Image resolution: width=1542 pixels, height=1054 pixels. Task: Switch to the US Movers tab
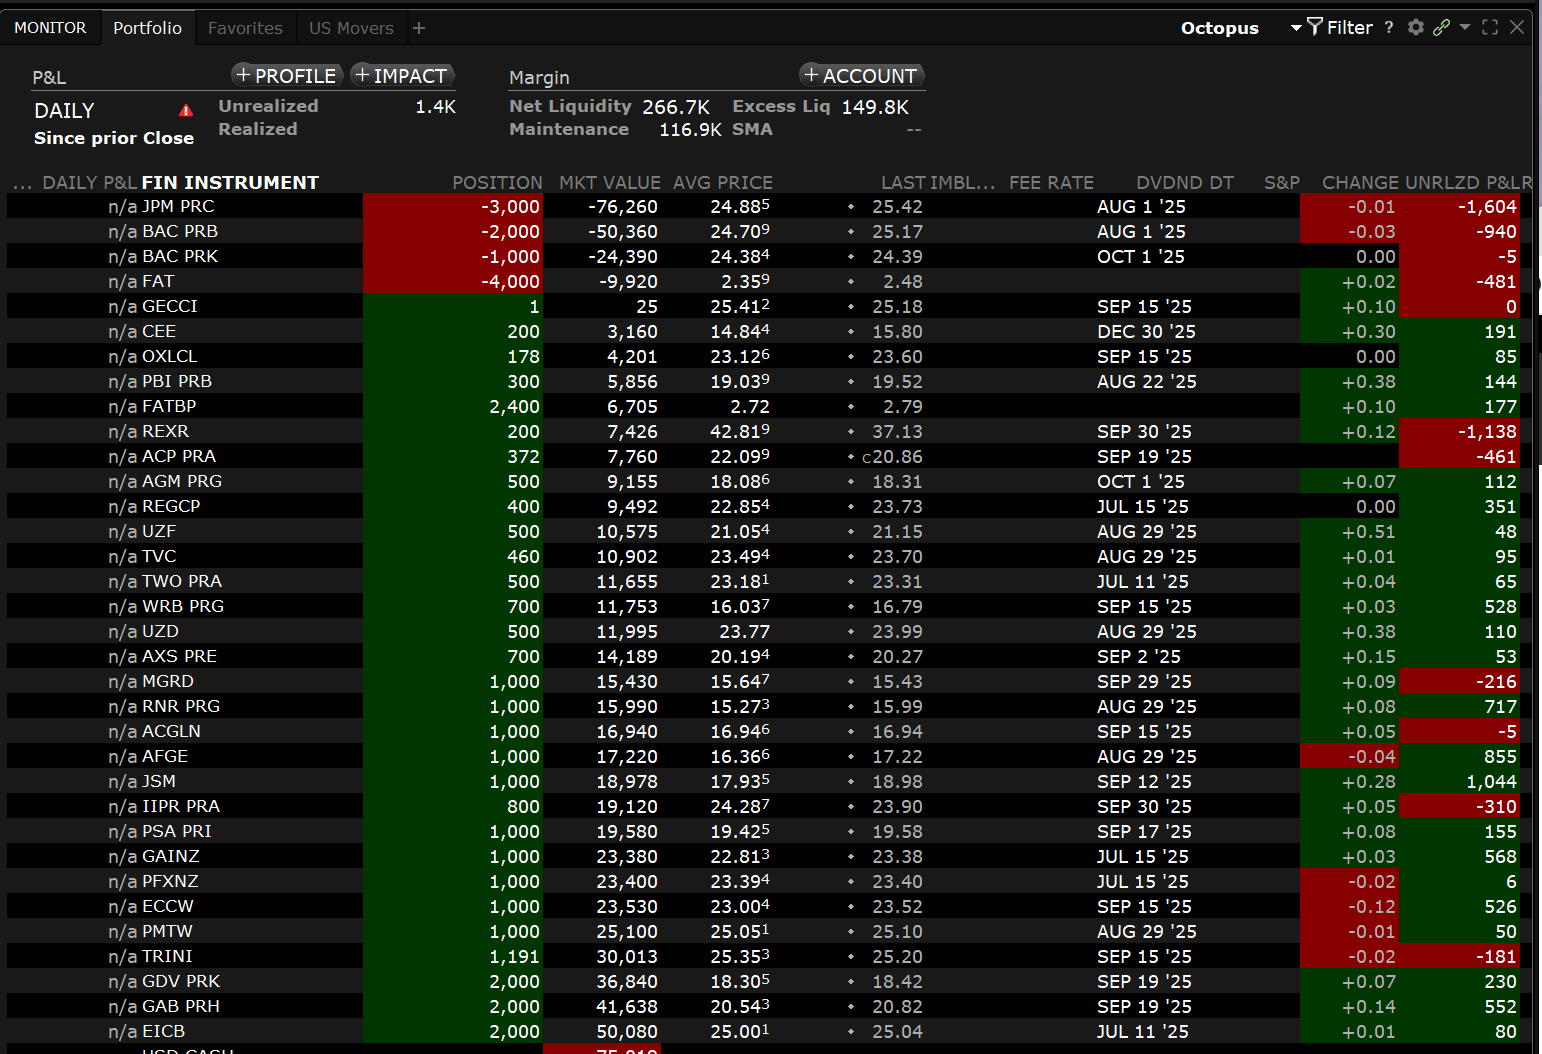tap(351, 28)
